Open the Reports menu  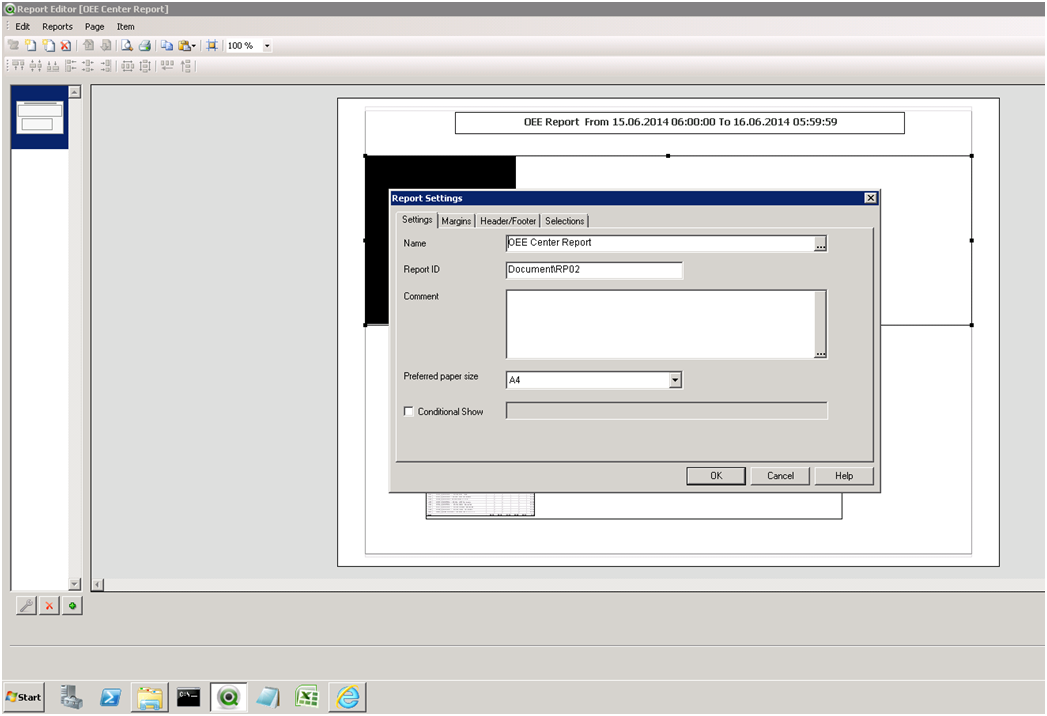pos(57,27)
